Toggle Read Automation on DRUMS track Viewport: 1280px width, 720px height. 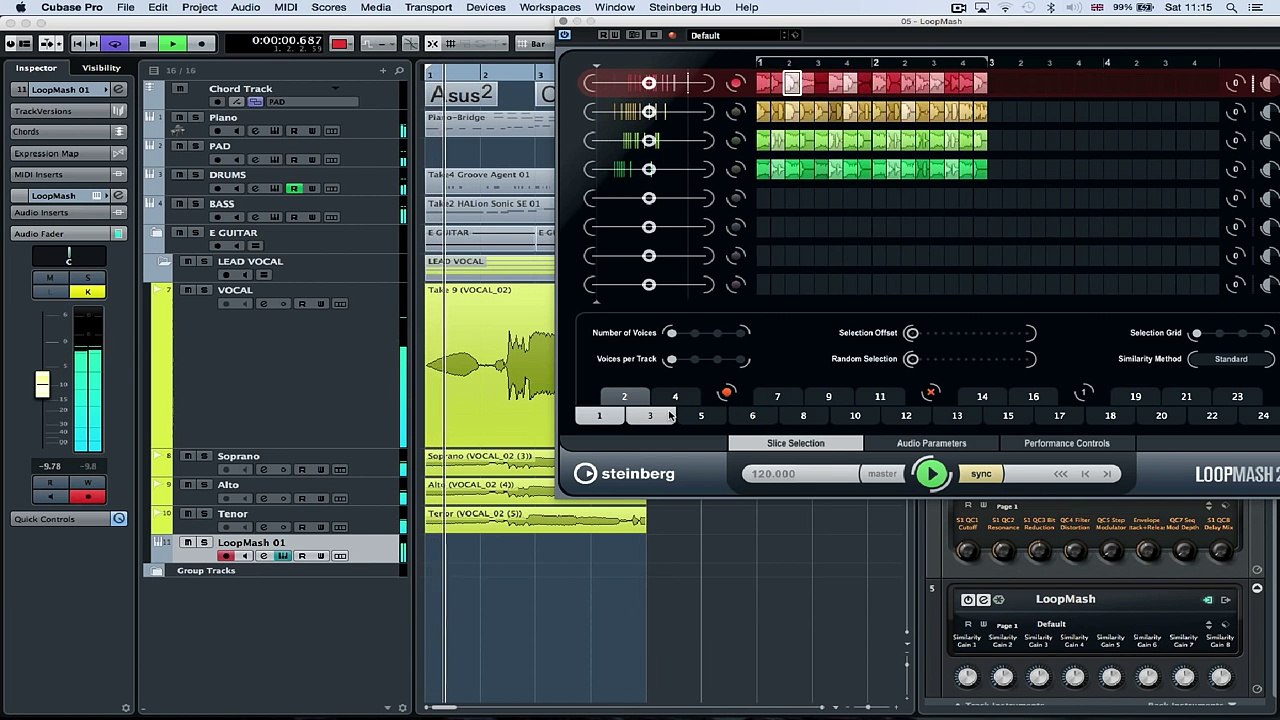pyautogui.click(x=294, y=189)
